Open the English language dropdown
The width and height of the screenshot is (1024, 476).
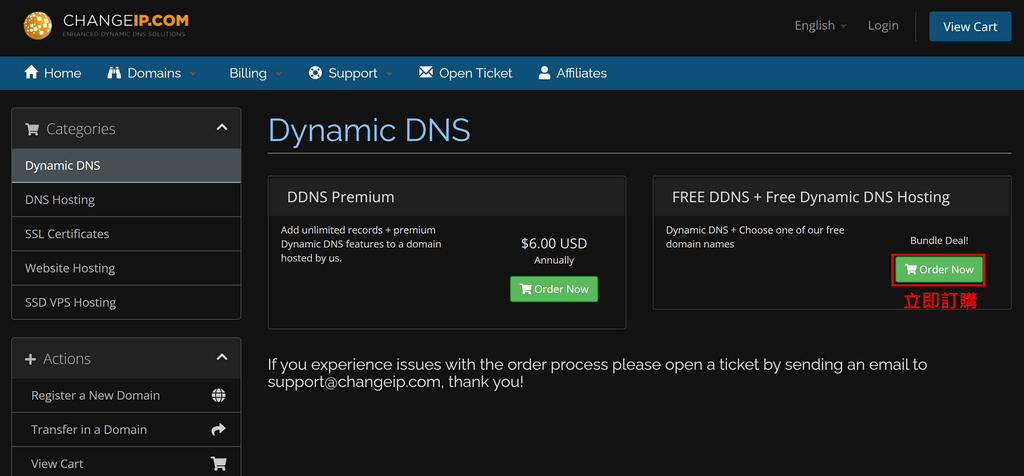click(x=820, y=26)
